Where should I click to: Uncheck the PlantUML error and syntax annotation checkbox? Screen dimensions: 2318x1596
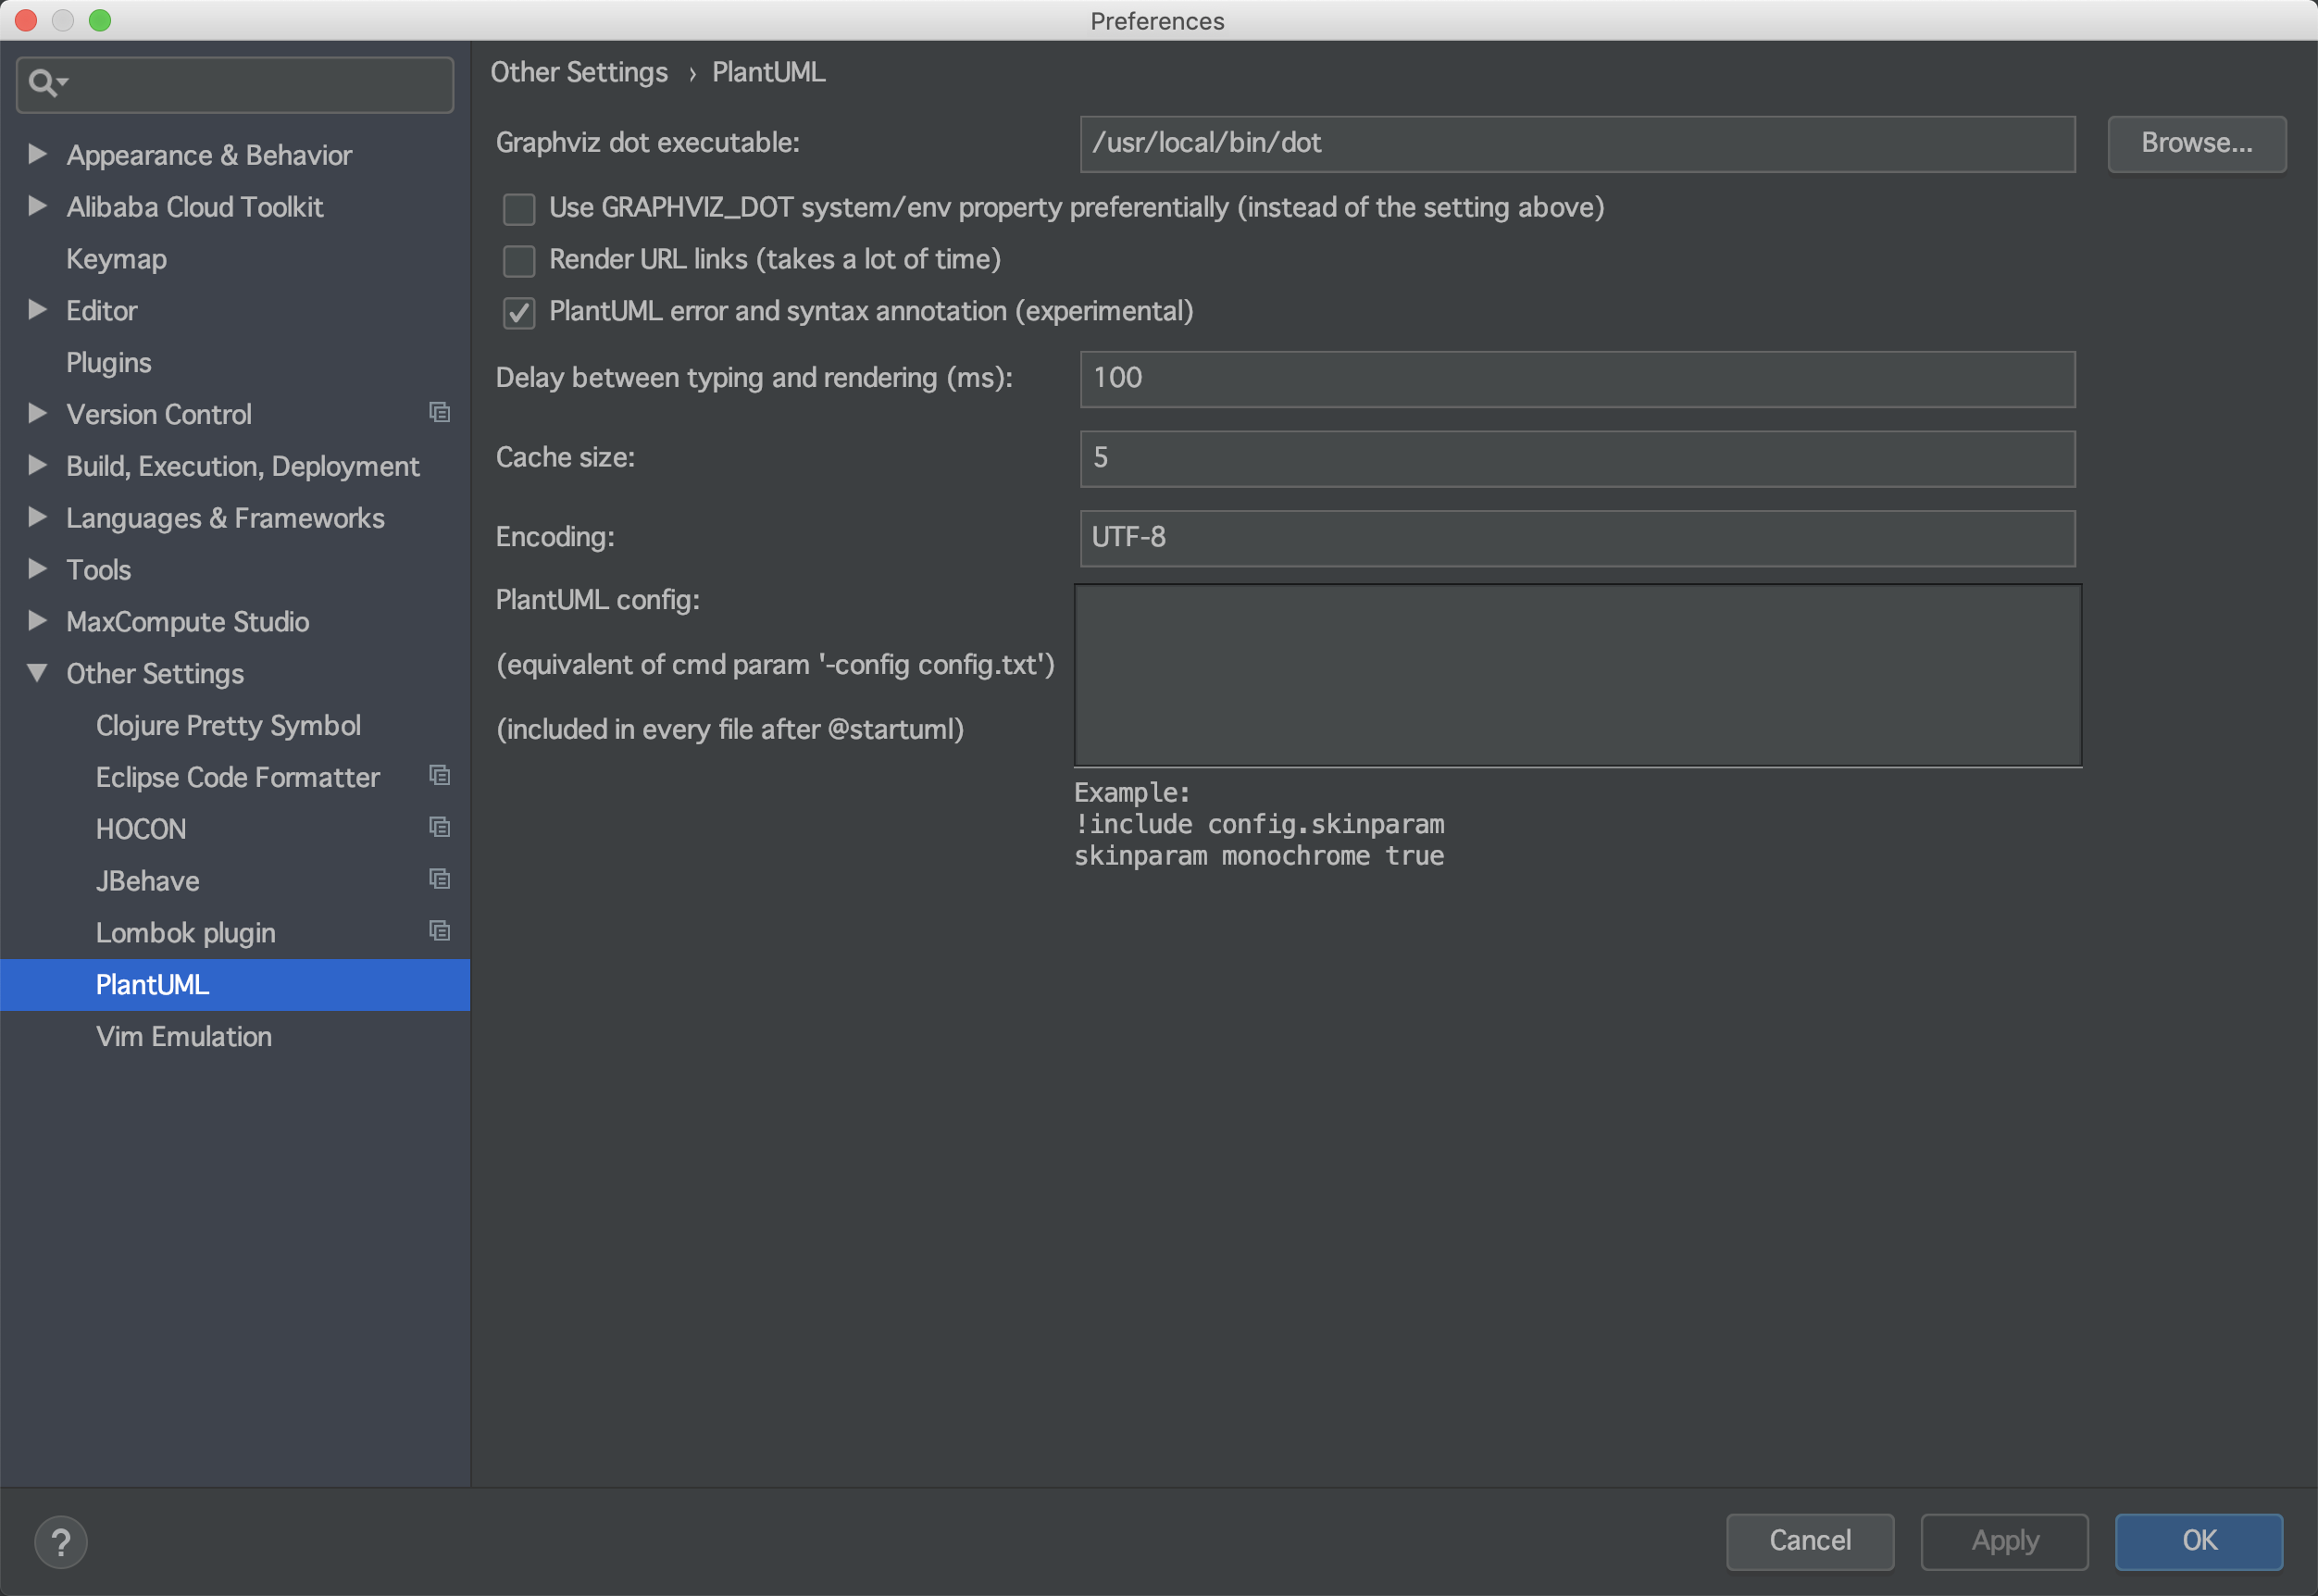click(519, 313)
